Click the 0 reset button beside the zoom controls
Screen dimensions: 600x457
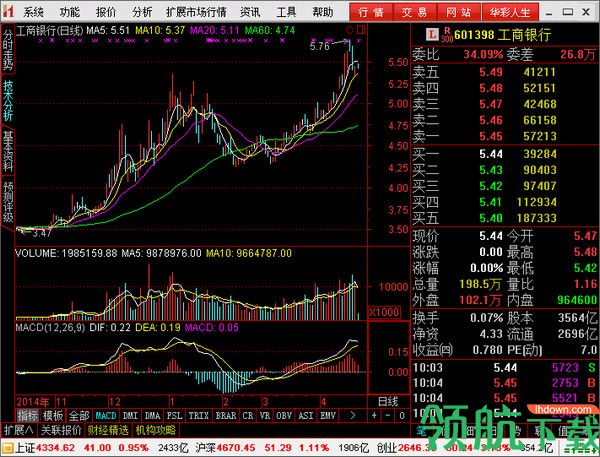tap(402, 415)
